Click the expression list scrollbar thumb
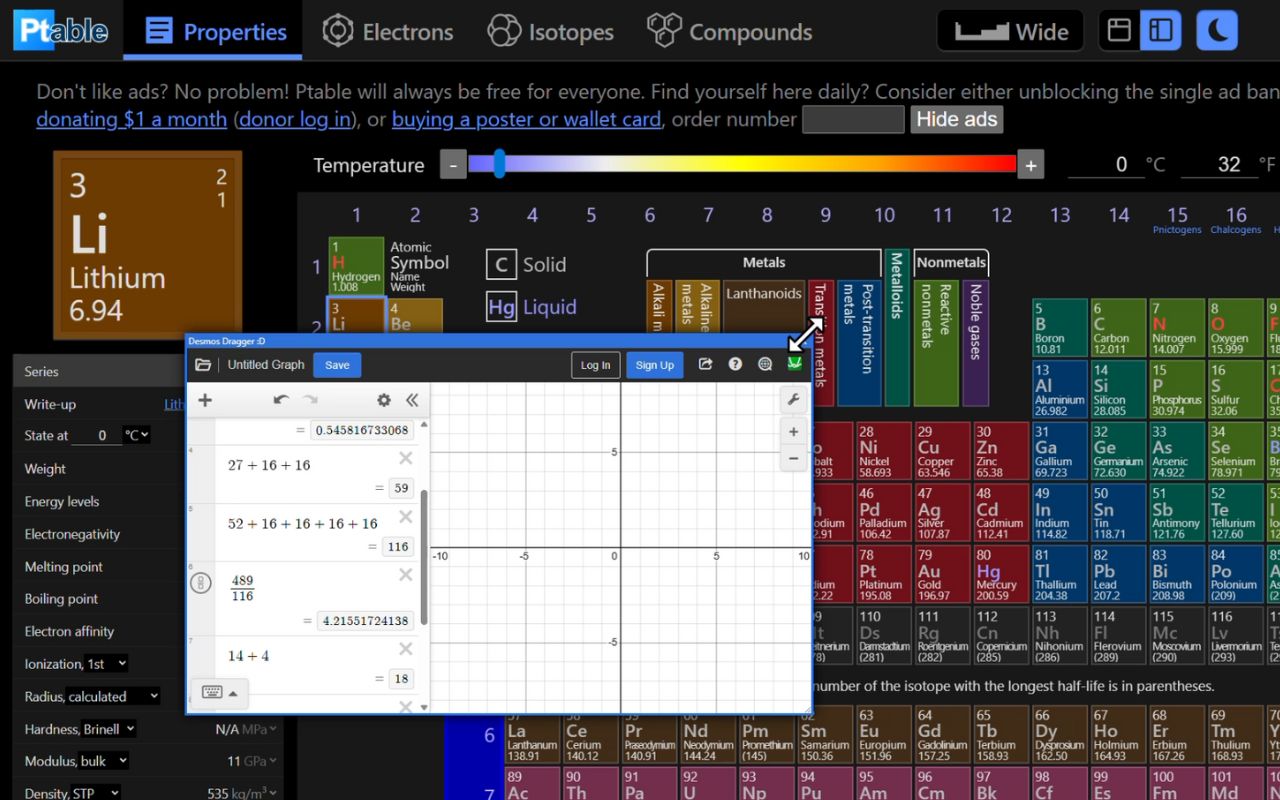 424,556
